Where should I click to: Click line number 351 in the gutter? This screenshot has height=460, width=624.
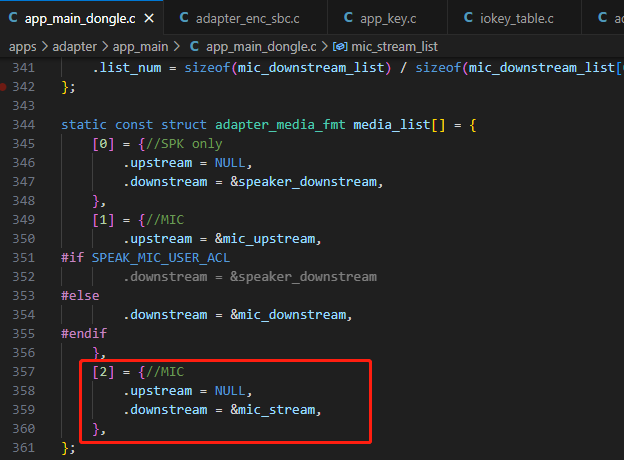coord(23,258)
